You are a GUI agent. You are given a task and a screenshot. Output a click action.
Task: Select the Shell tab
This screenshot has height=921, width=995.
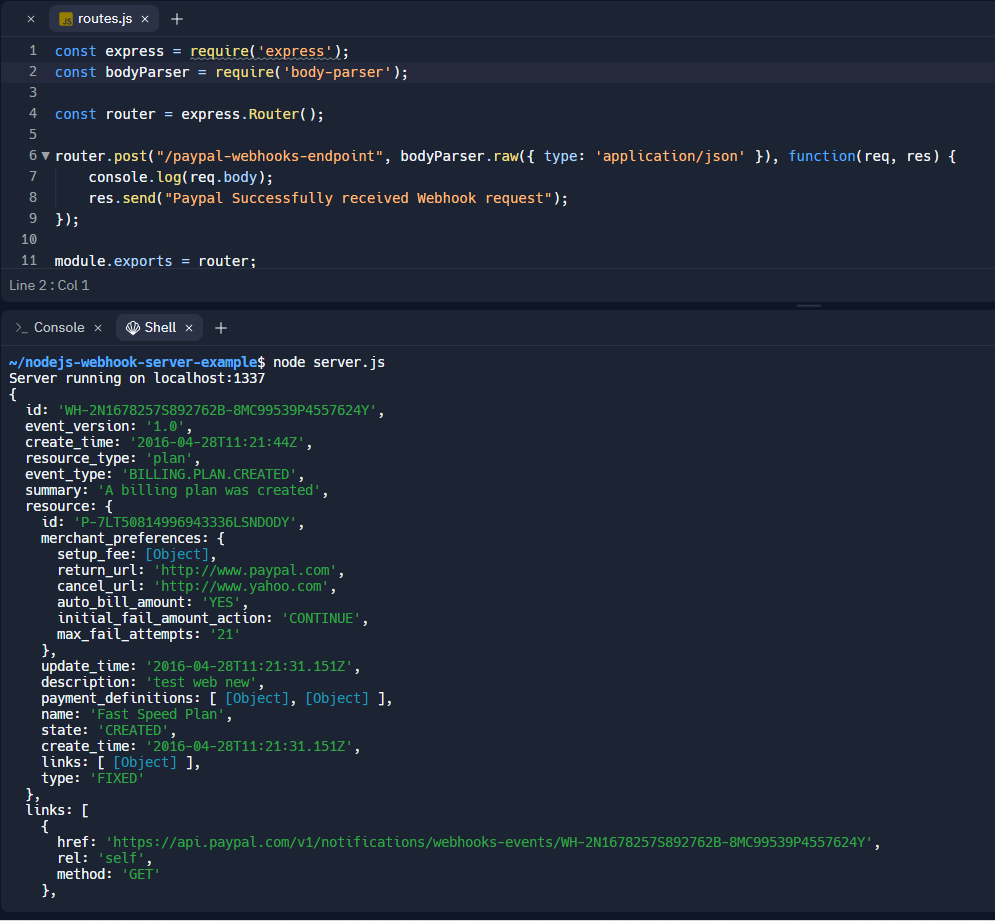pyautogui.click(x=159, y=328)
